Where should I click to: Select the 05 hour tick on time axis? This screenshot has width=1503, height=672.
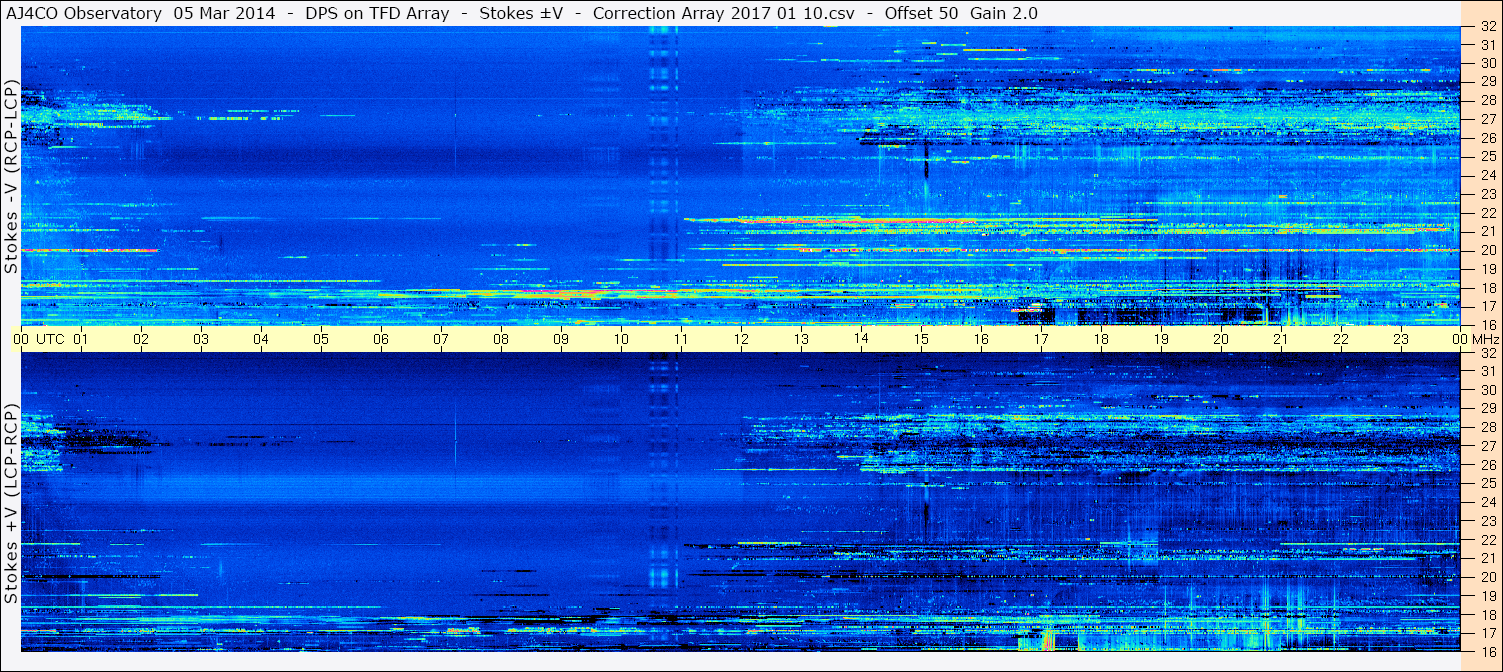321,339
